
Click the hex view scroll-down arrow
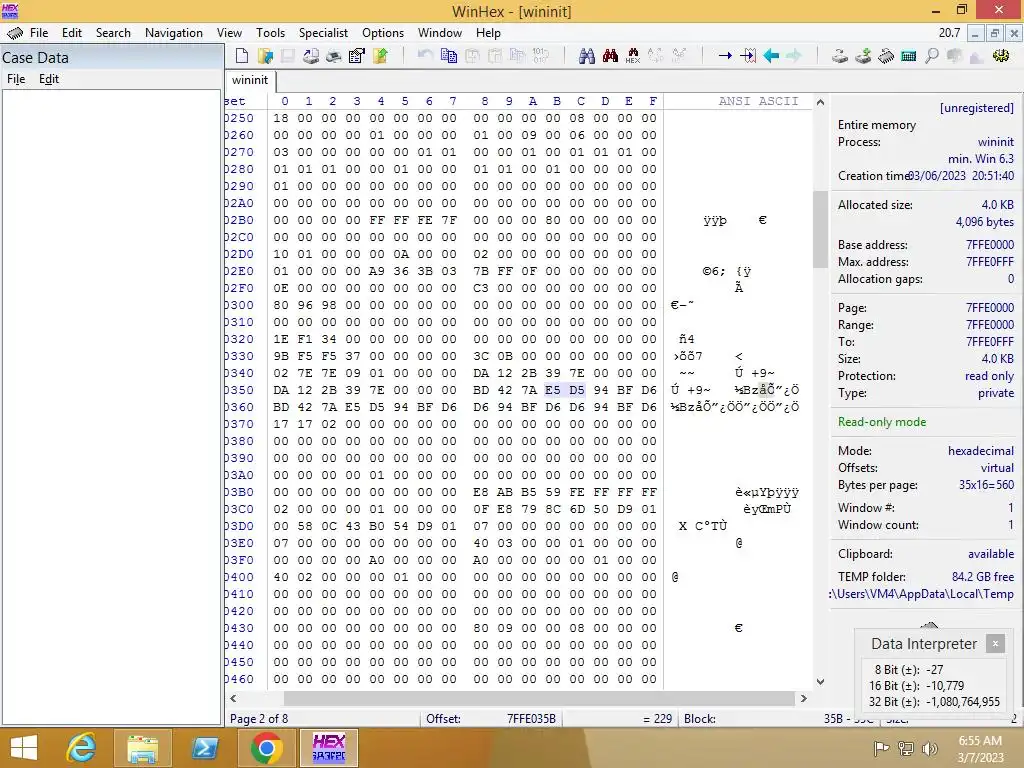click(x=820, y=681)
